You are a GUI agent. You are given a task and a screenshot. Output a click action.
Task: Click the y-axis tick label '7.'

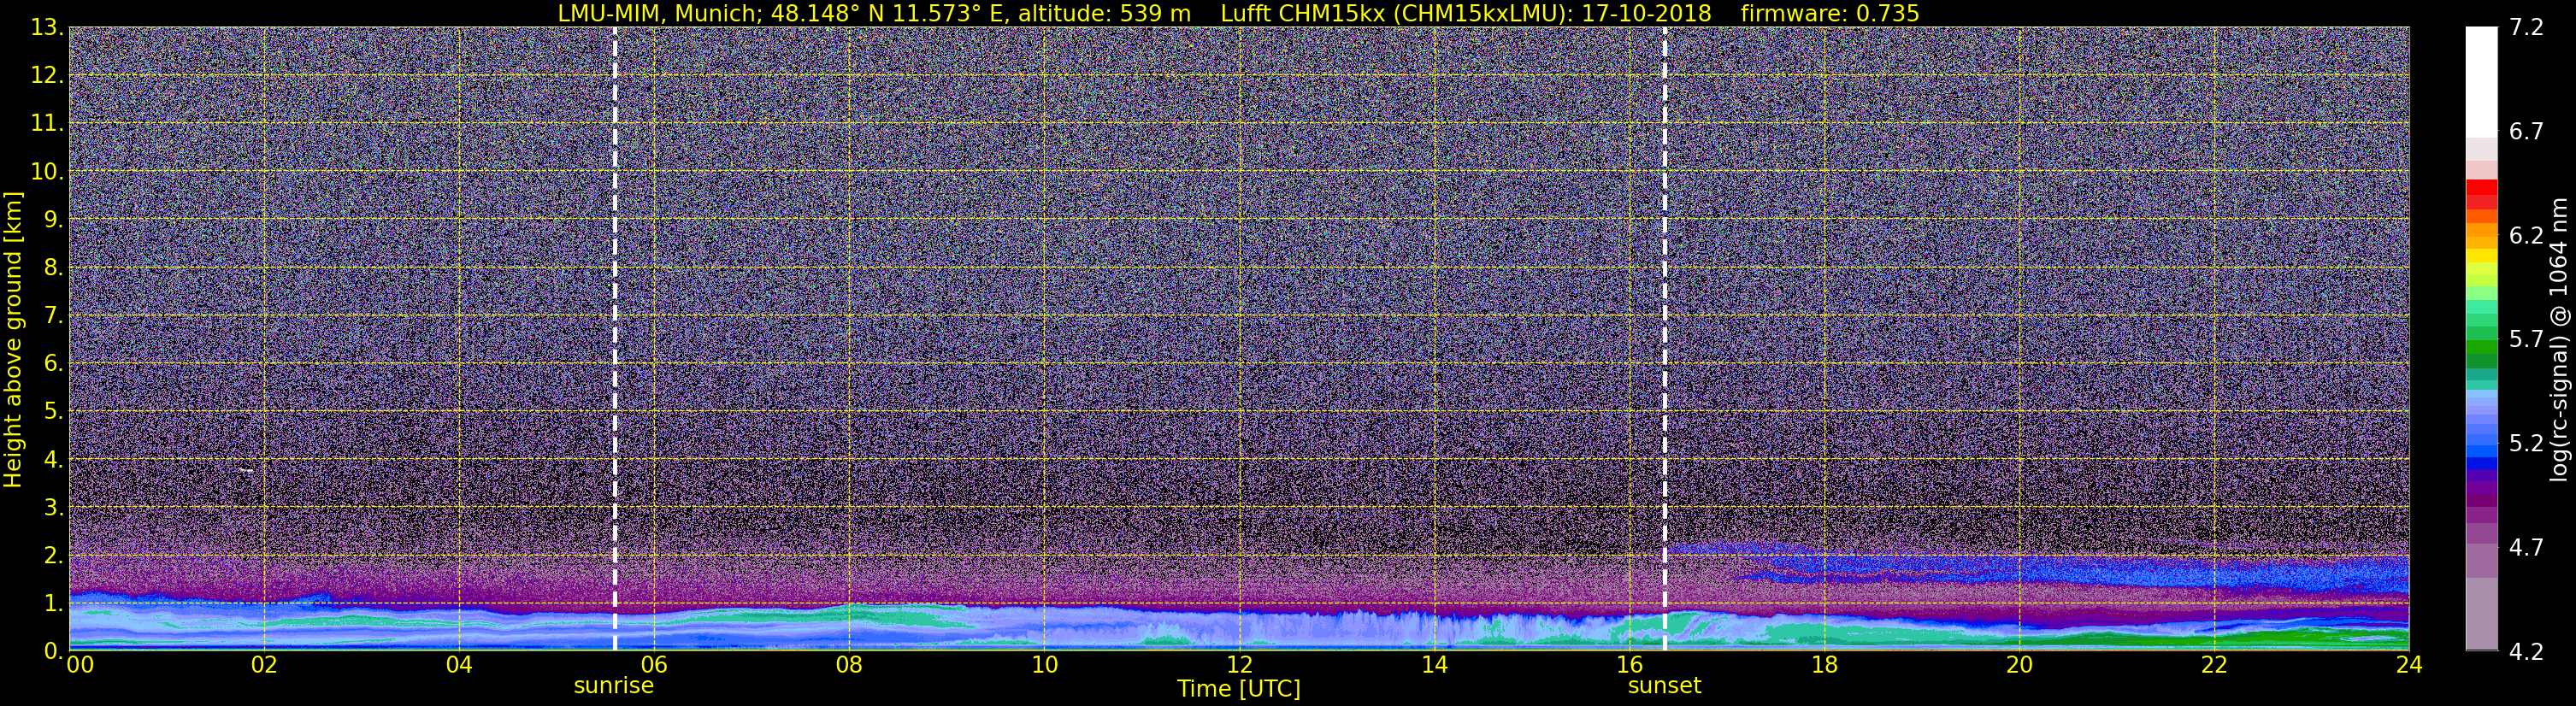pyautogui.click(x=53, y=315)
